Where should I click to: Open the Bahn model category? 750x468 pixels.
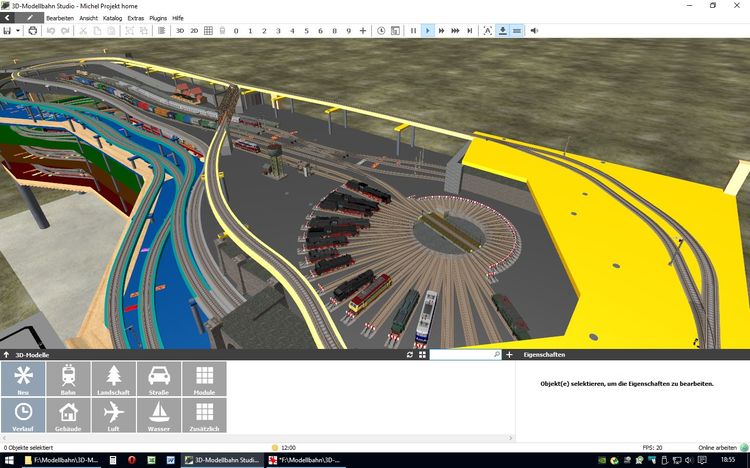pyautogui.click(x=69, y=378)
